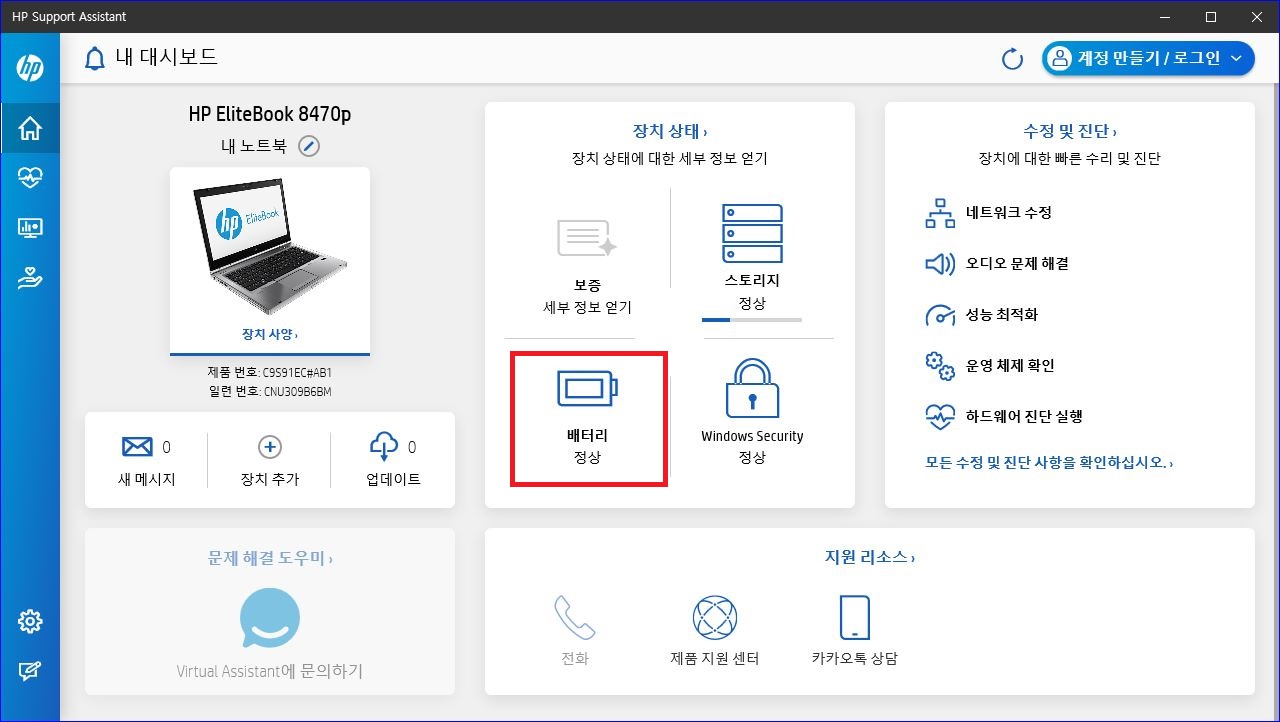The width and height of the screenshot is (1280, 722).
Task: Click the Virtual Assistant smiley bubble
Action: (270, 618)
